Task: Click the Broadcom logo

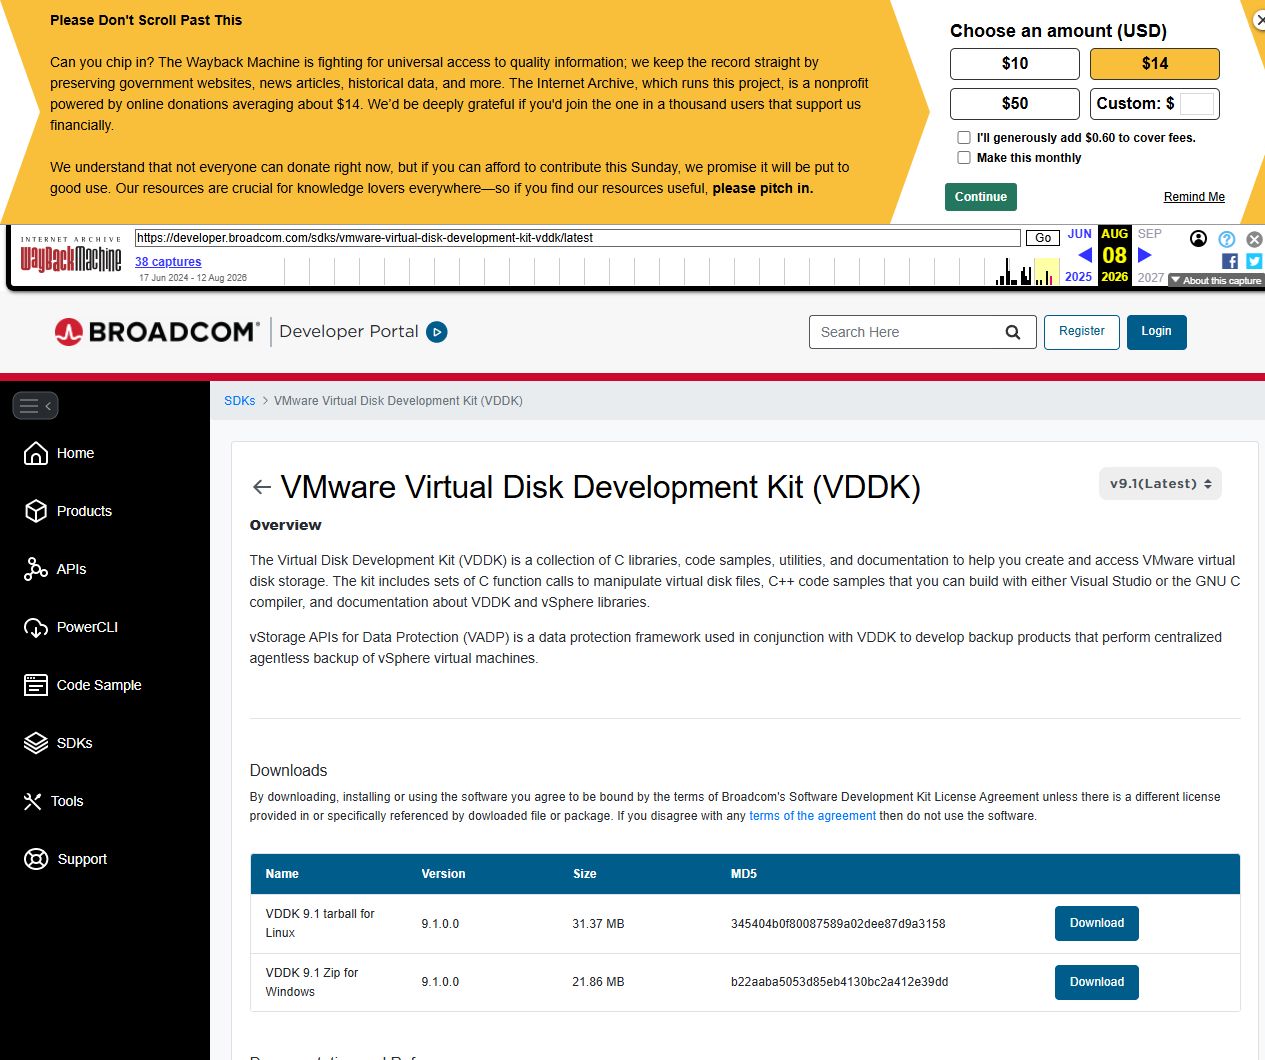Action: [157, 331]
